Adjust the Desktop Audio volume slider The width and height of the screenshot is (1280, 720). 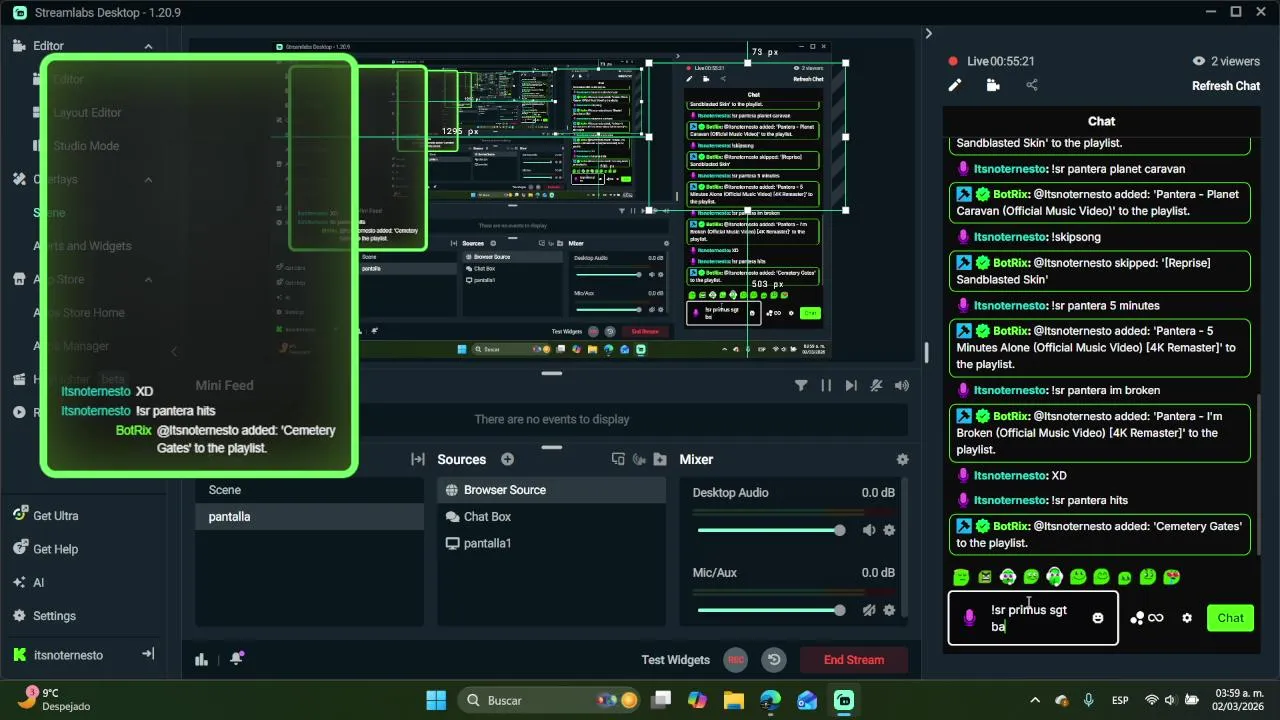(x=770, y=531)
